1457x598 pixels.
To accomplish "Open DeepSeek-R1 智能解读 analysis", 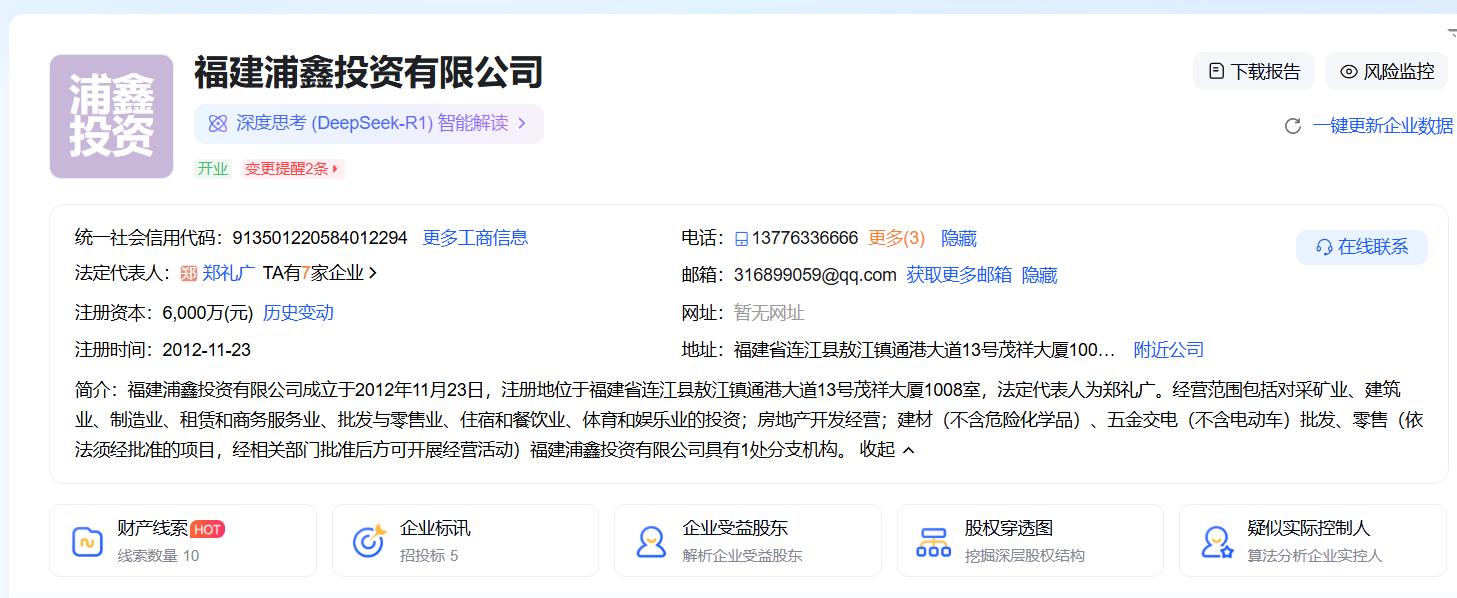I will (x=368, y=124).
